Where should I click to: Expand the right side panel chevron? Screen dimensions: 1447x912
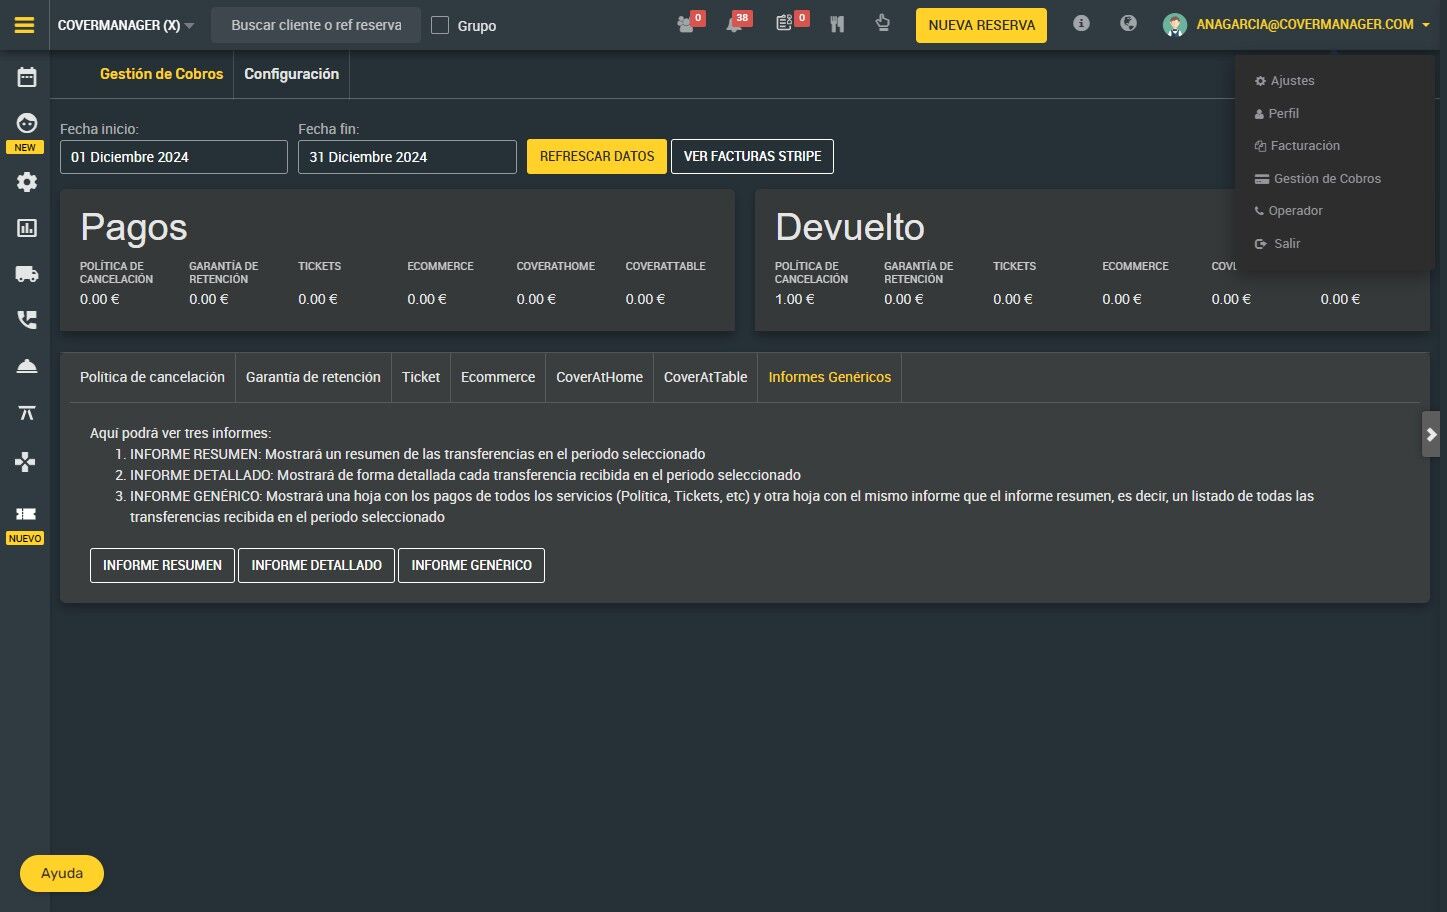[x=1431, y=434]
